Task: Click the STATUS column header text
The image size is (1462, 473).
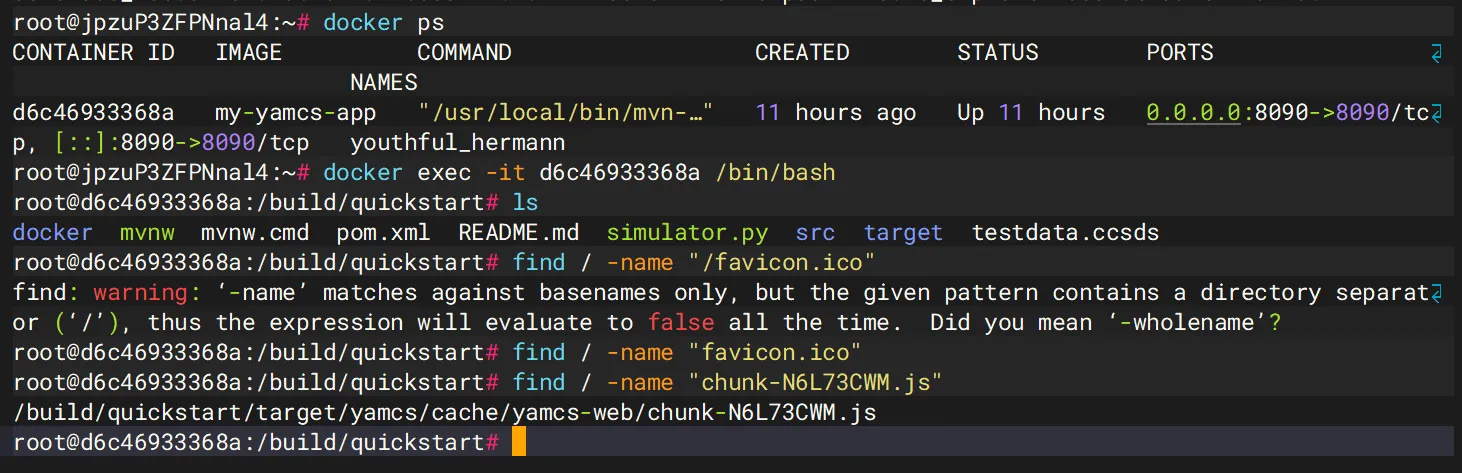Action: pos(997,53)
